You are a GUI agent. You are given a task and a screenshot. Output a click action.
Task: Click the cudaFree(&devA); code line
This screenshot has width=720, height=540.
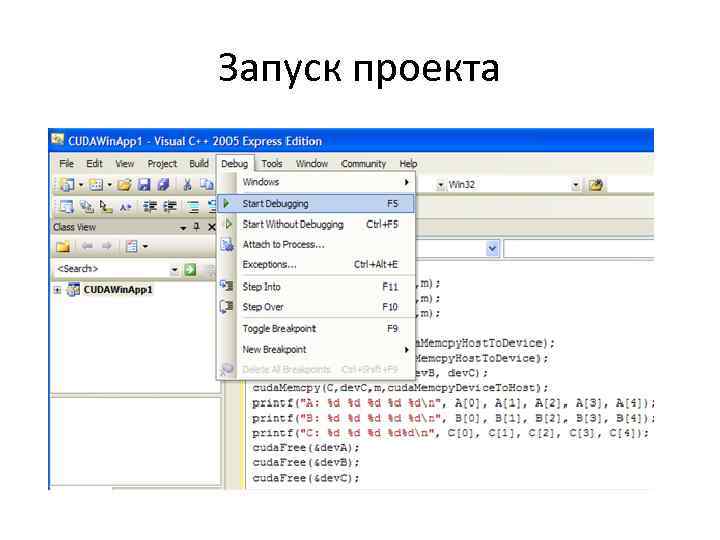pyautogui.click(x=305, y=448)
